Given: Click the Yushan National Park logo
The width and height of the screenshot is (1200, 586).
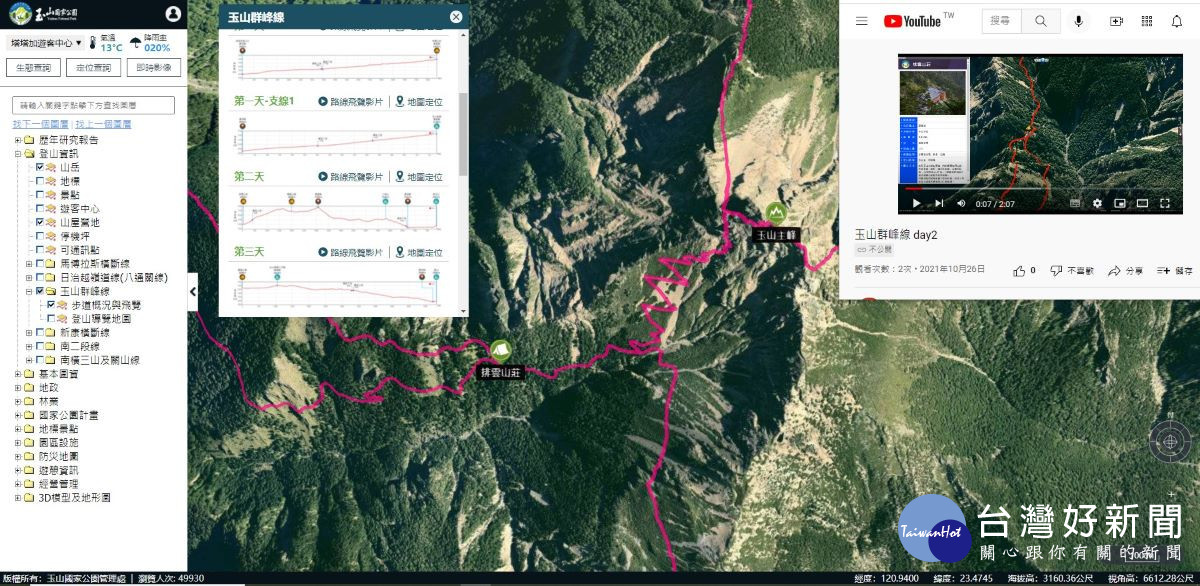Looking at the screenshot, I should click(x=42, y=14).
